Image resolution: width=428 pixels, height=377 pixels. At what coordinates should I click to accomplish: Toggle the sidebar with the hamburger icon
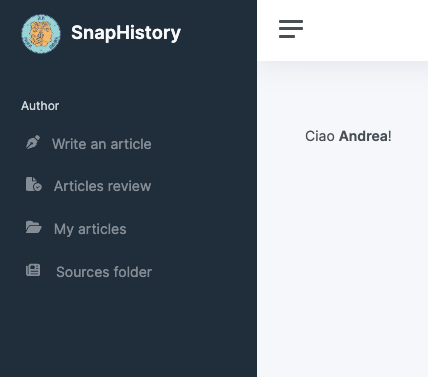pos(291,29)
